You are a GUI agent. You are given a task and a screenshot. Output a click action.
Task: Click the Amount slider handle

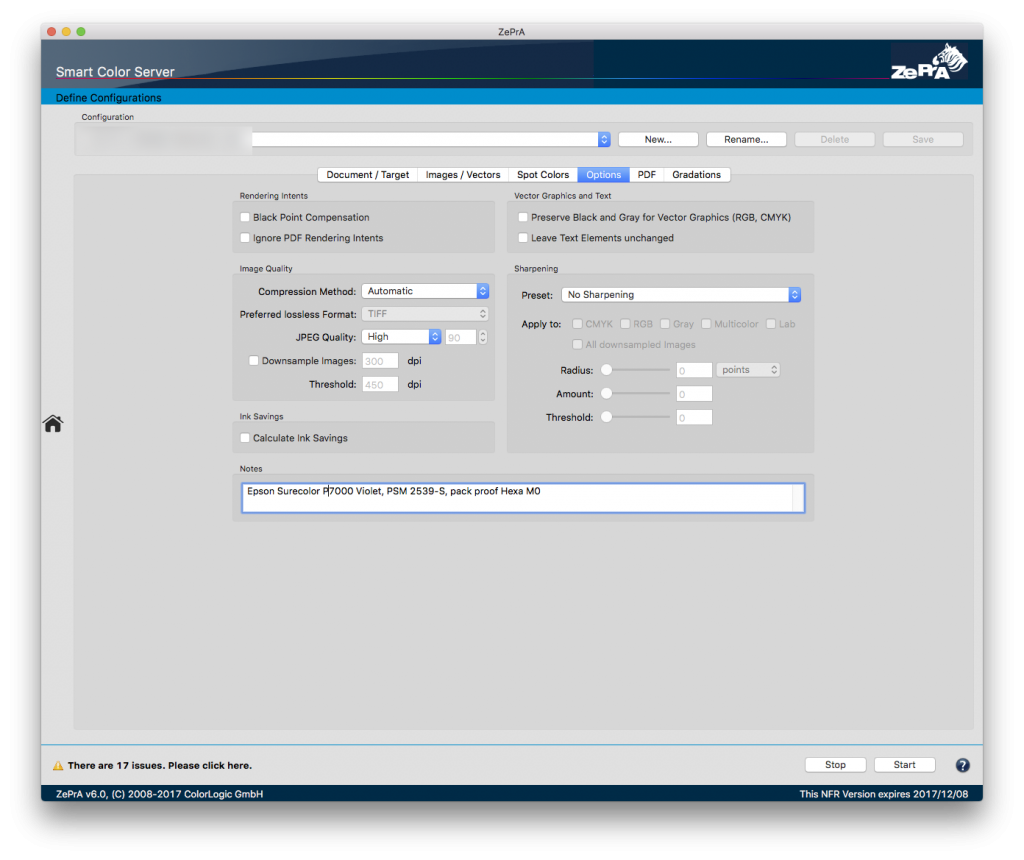tap(607, 394)
